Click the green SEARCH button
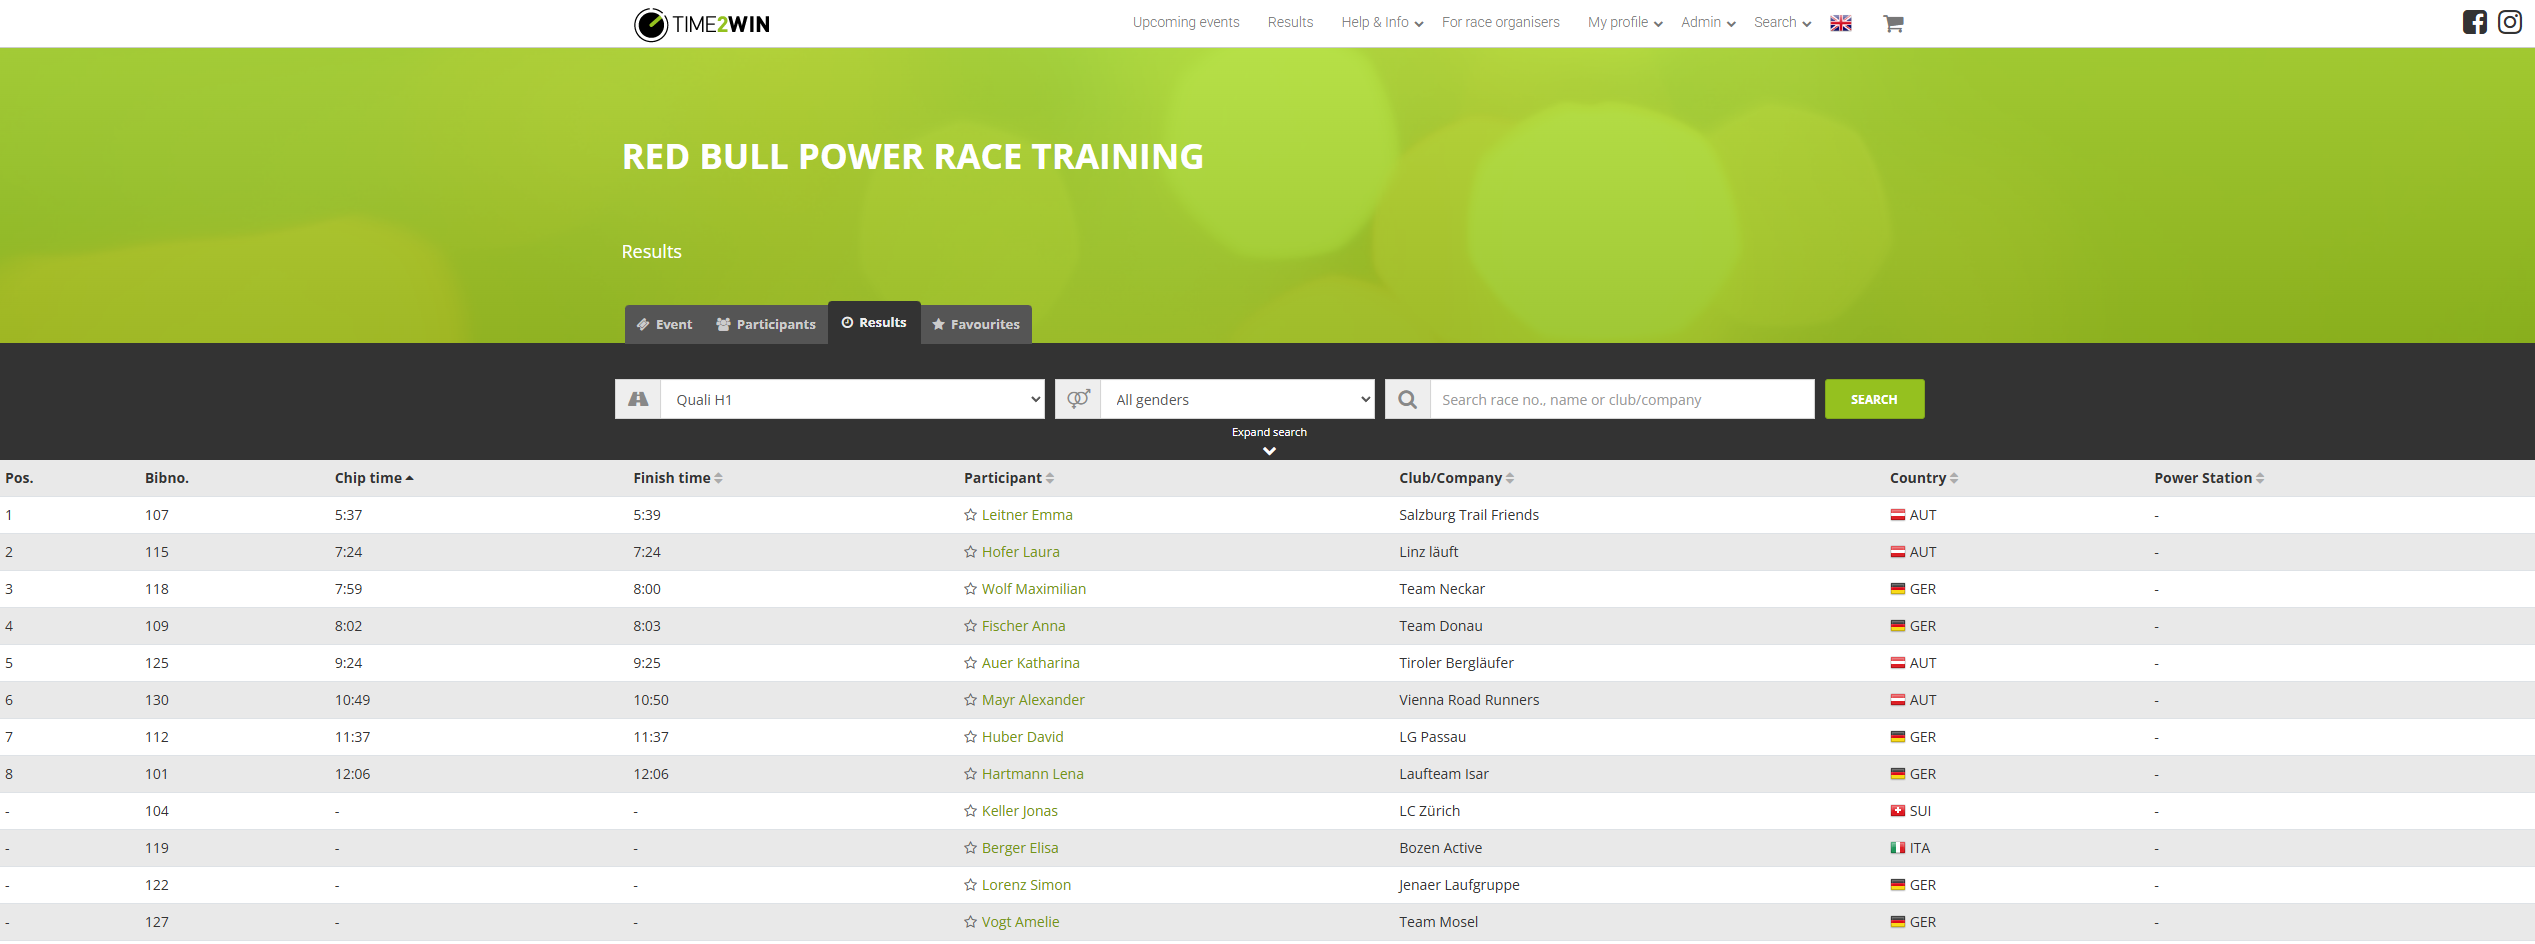Image resolution: width=2535 pixels, height=944 pixels. 1874,399
